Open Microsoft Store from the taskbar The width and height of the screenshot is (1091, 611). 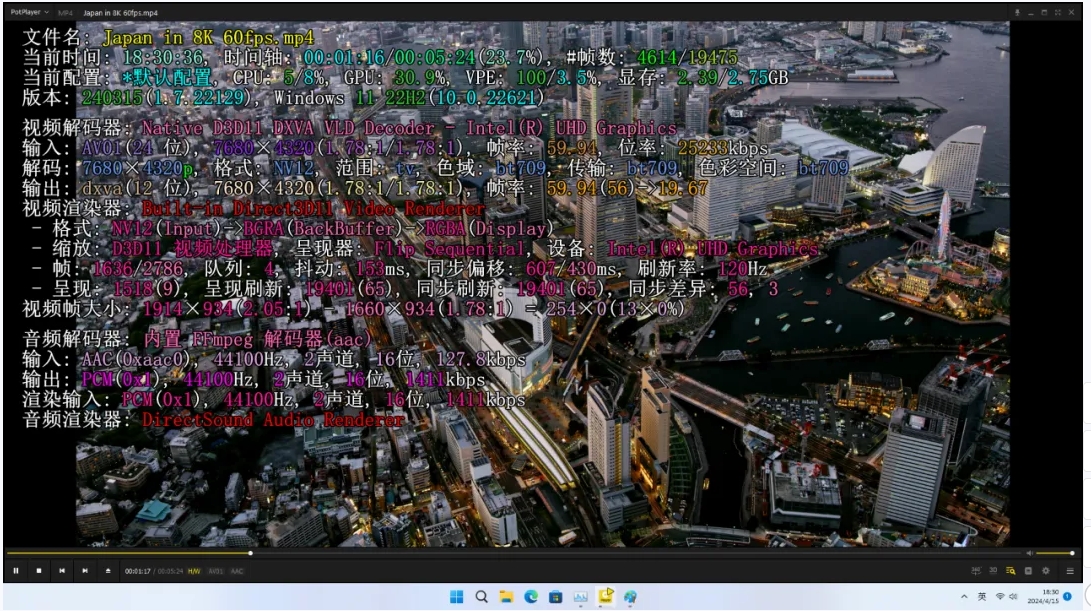pos(555,596)
